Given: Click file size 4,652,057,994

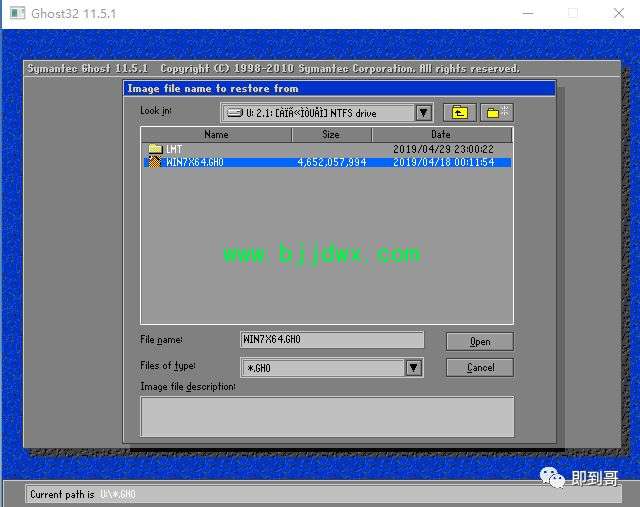Looking at the screenshot, I should click(x=332, y=162).
